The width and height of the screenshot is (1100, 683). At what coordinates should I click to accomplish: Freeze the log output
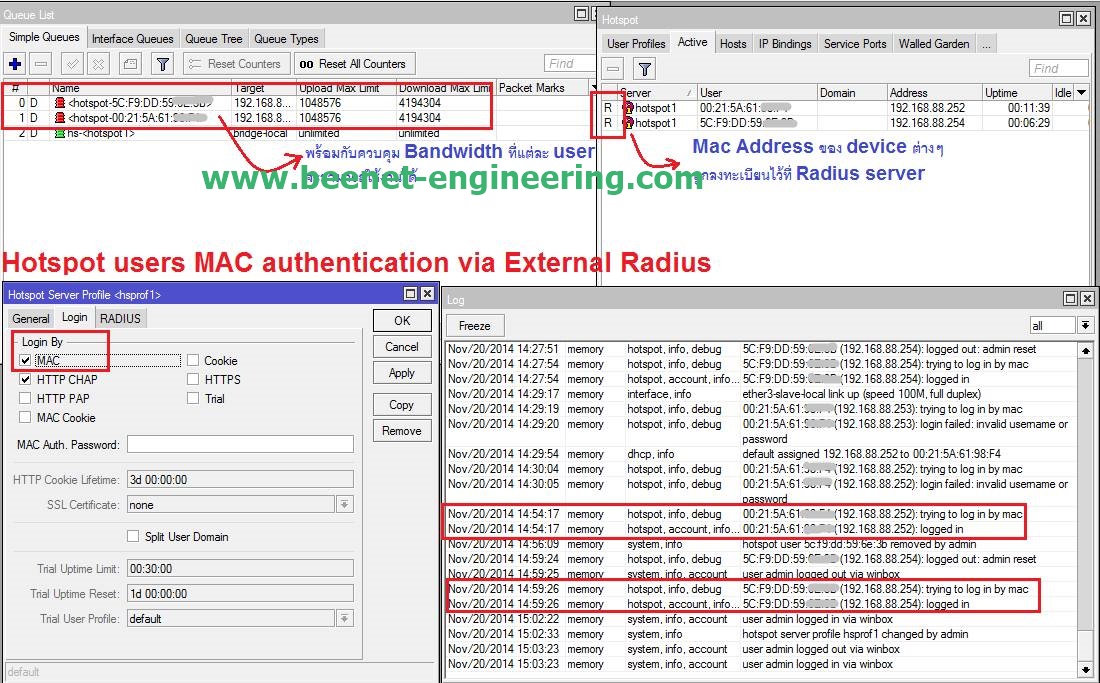click(474, 325)
